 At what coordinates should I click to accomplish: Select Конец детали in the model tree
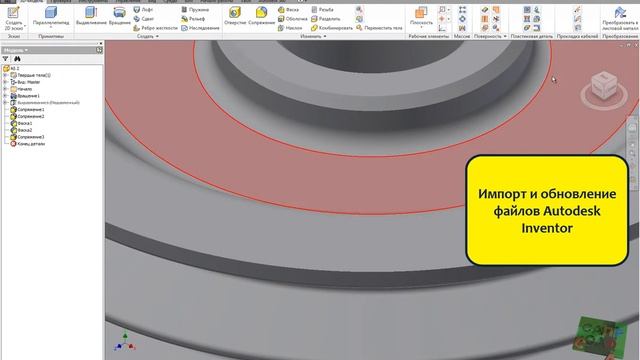pyautogui.click(x=28, y=144)
